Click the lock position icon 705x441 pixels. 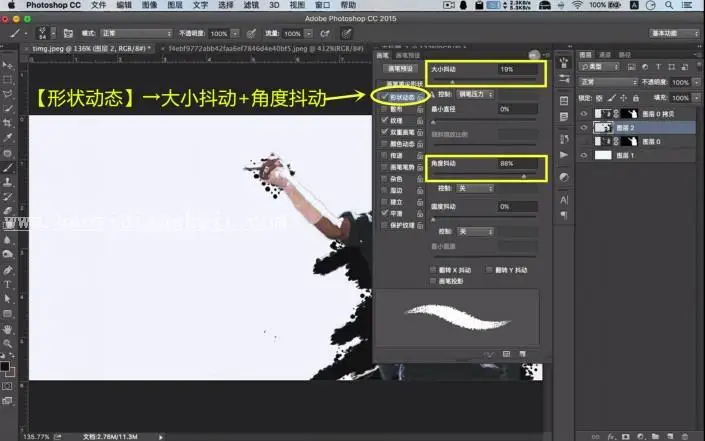624,98
